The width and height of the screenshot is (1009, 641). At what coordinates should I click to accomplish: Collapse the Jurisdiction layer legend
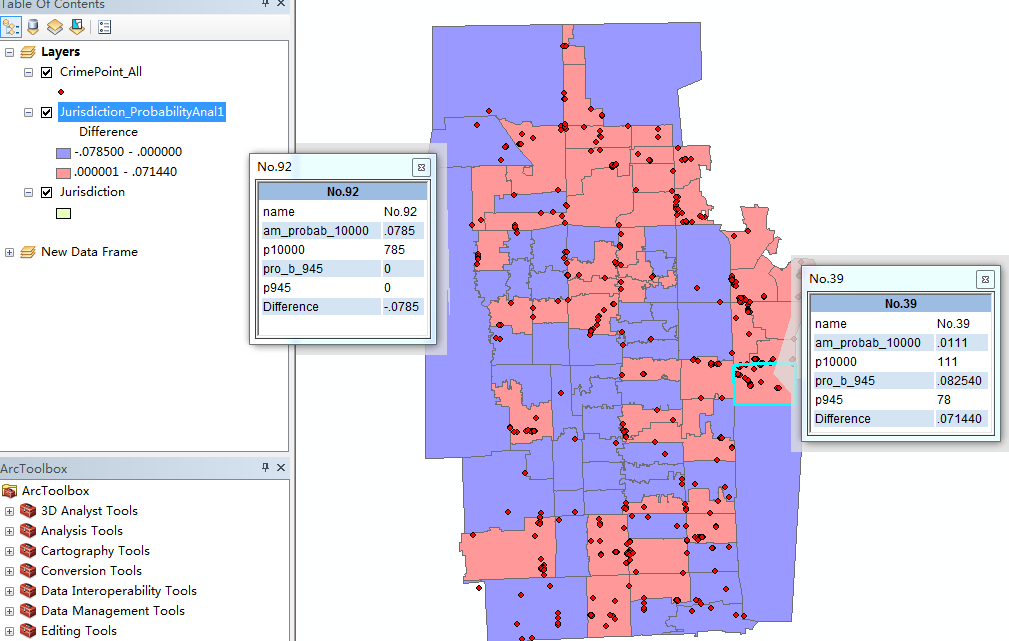pyautogui.click(x=28, y=192)
